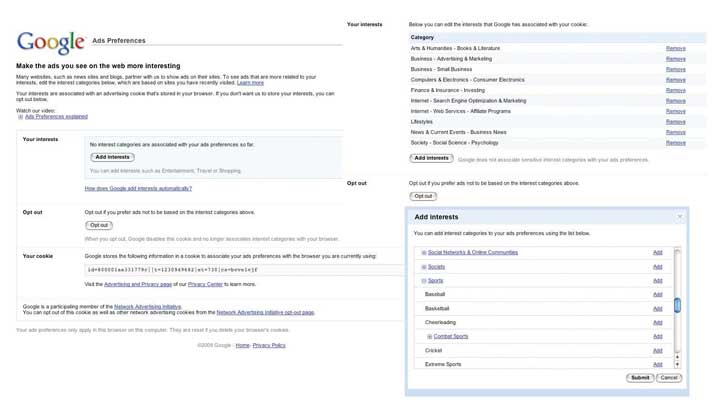Open the Privacy Policy footer link
The width and height of the screenshot is (720, 409).
click(269, 346)
